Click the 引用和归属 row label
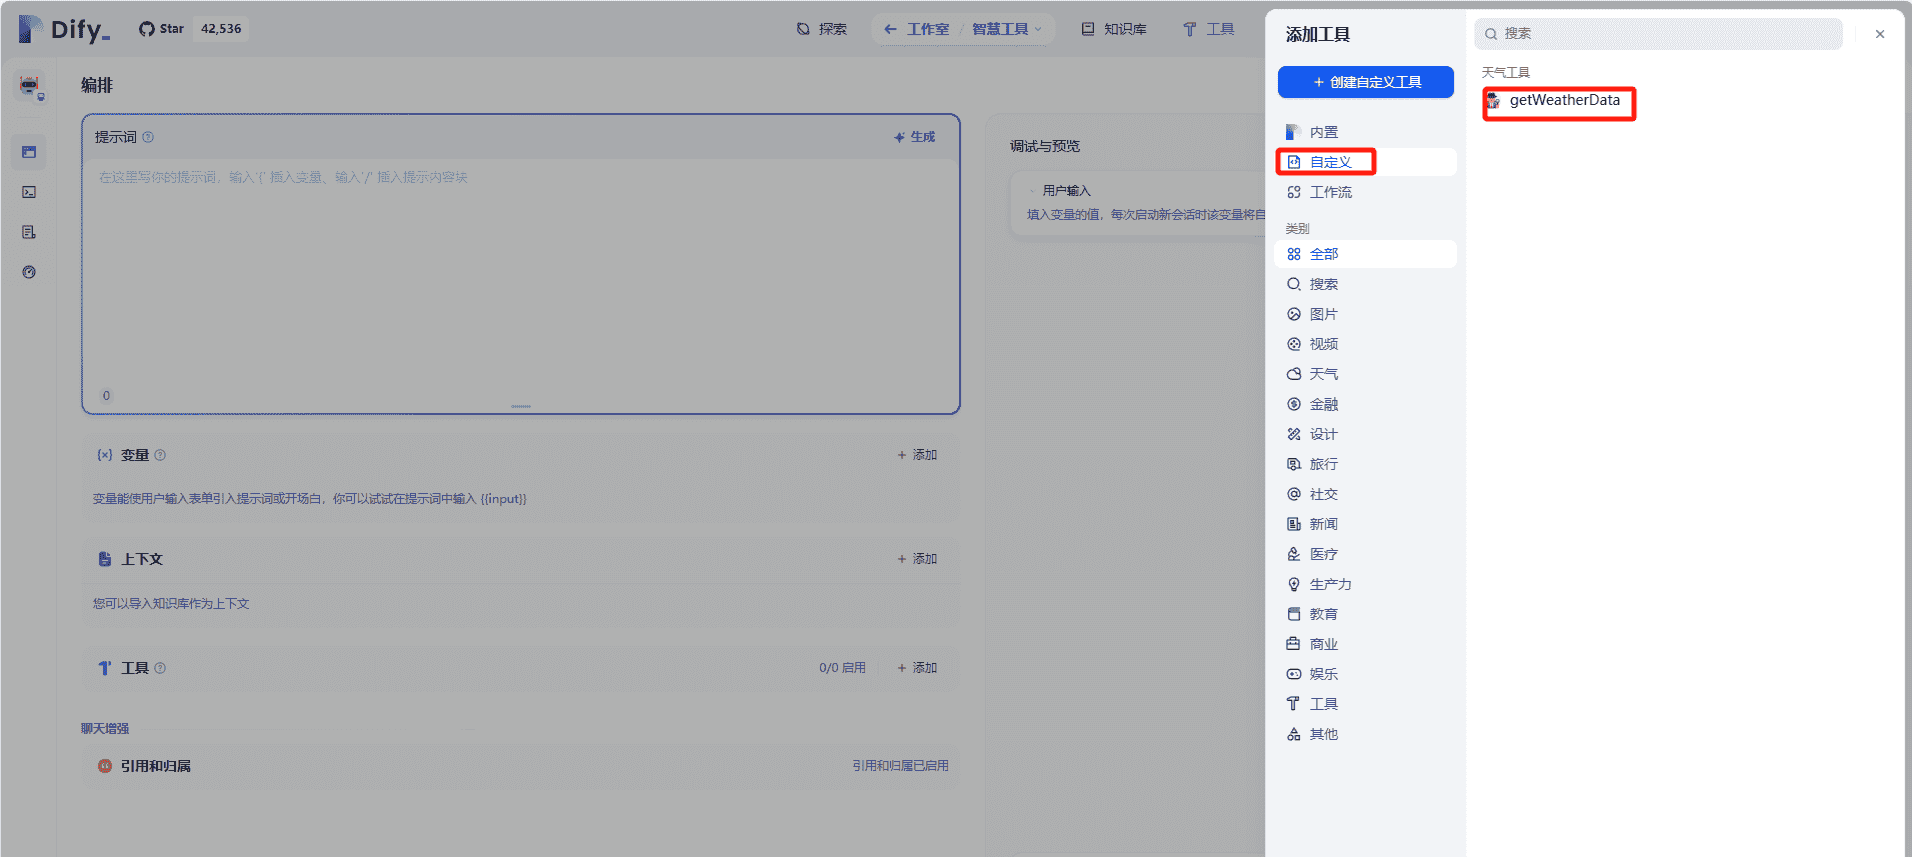 [156, 766]
